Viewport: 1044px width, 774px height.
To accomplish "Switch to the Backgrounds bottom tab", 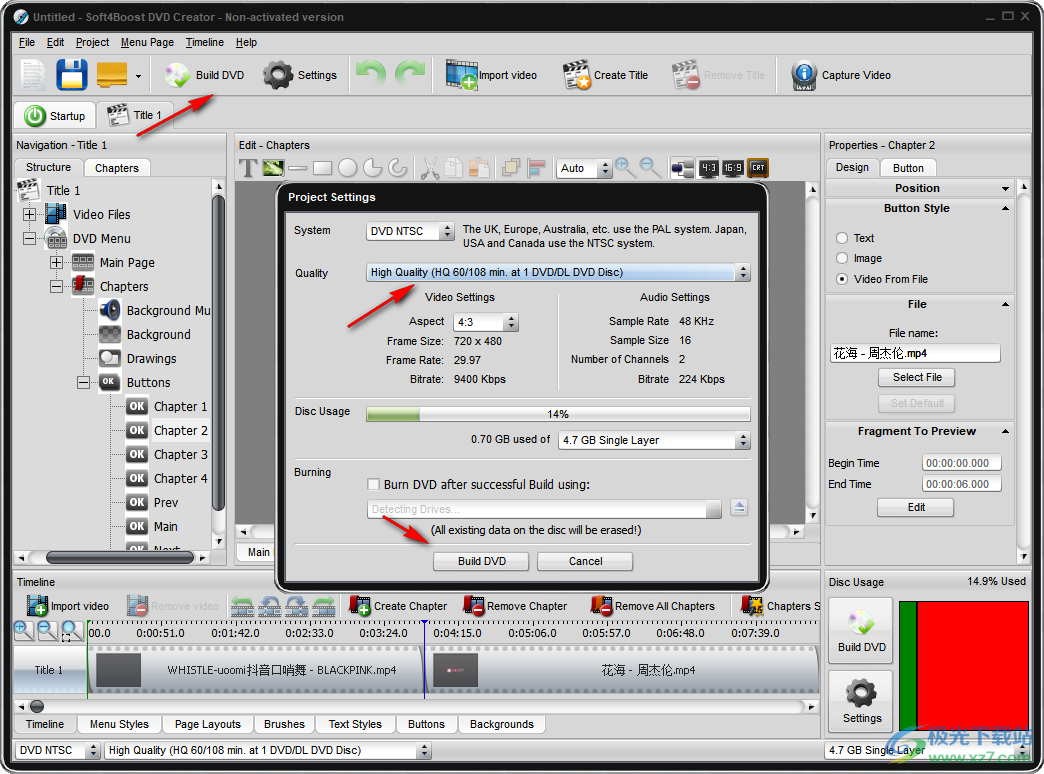I will [501, 724].
